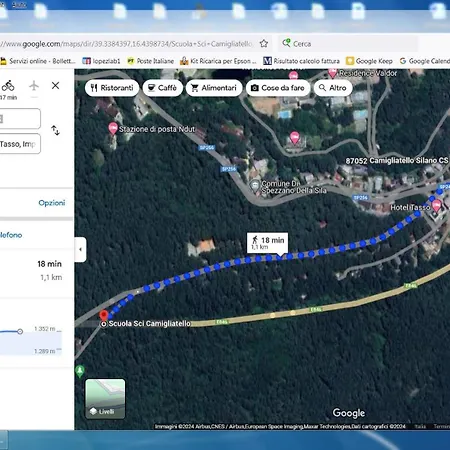Filter map by Ristoranti
The height and width of the screenshot is (450, 450).
(x=112, y=88)
